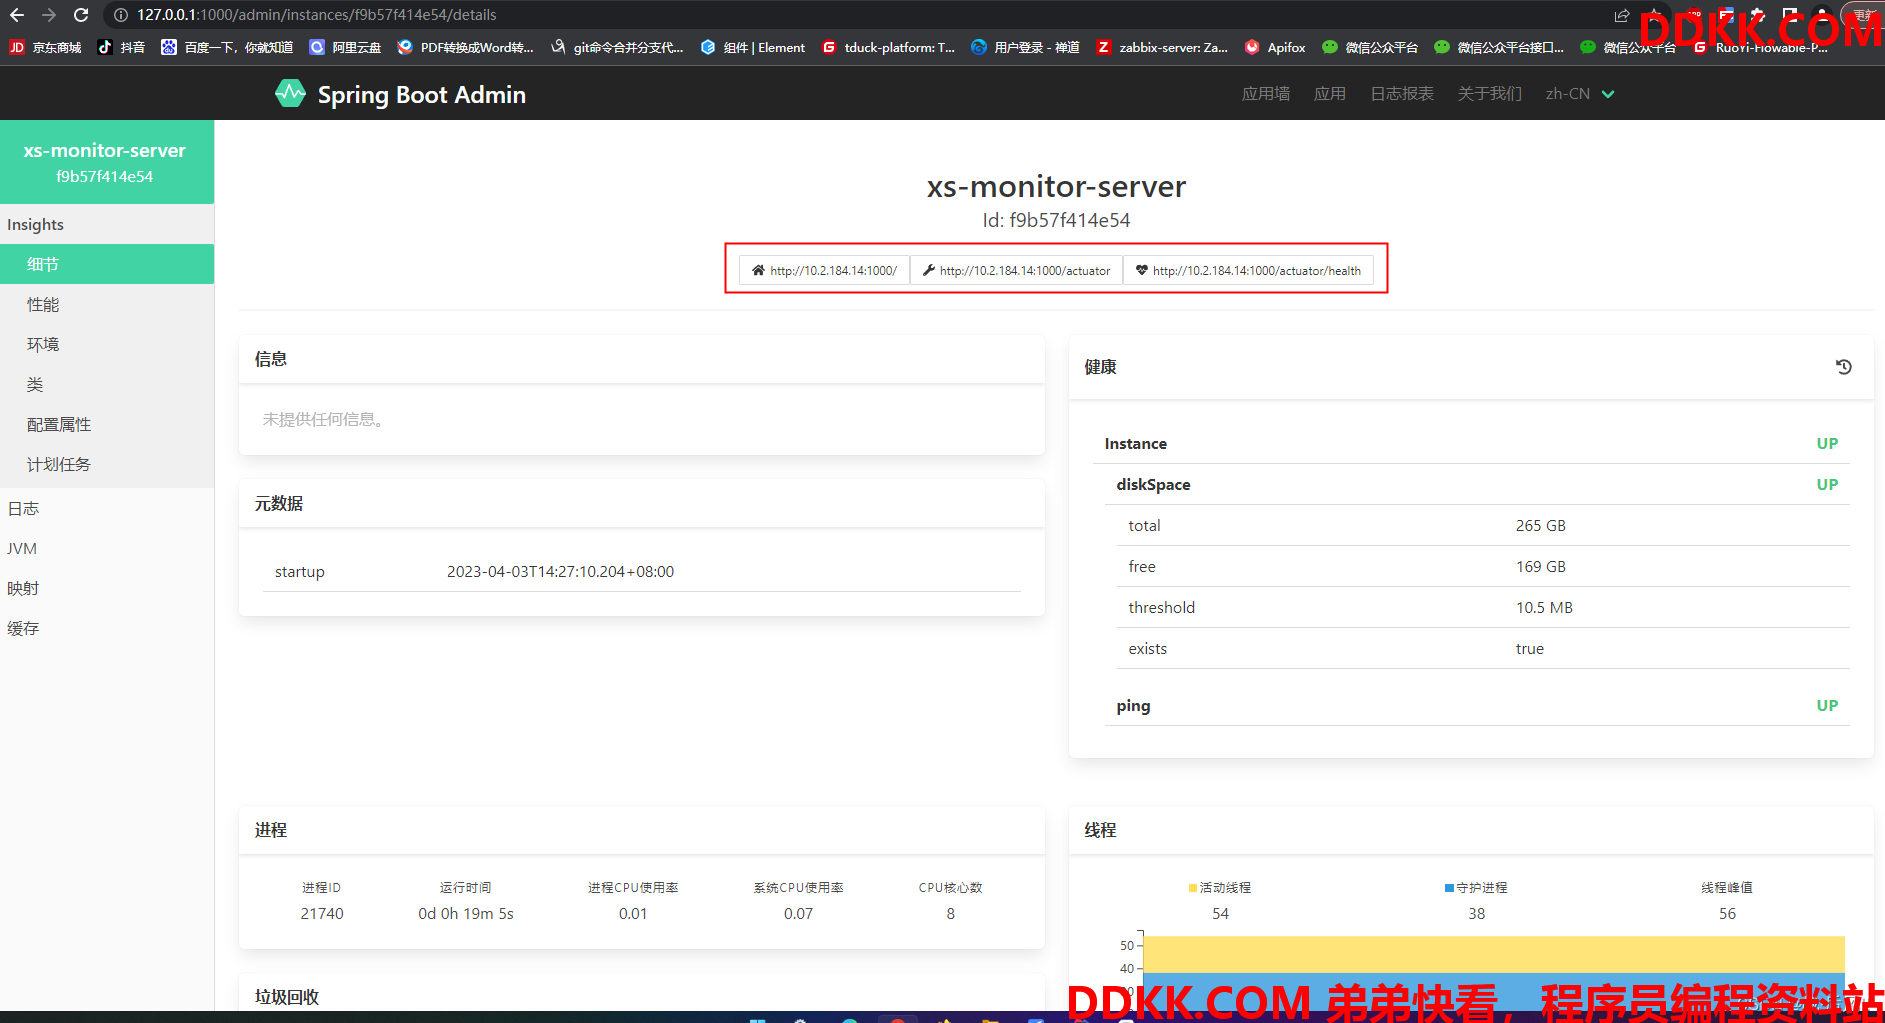Open the 阿里云盘 bookmark
This screenshot has width=1885, height=1023.
(345, 47)
